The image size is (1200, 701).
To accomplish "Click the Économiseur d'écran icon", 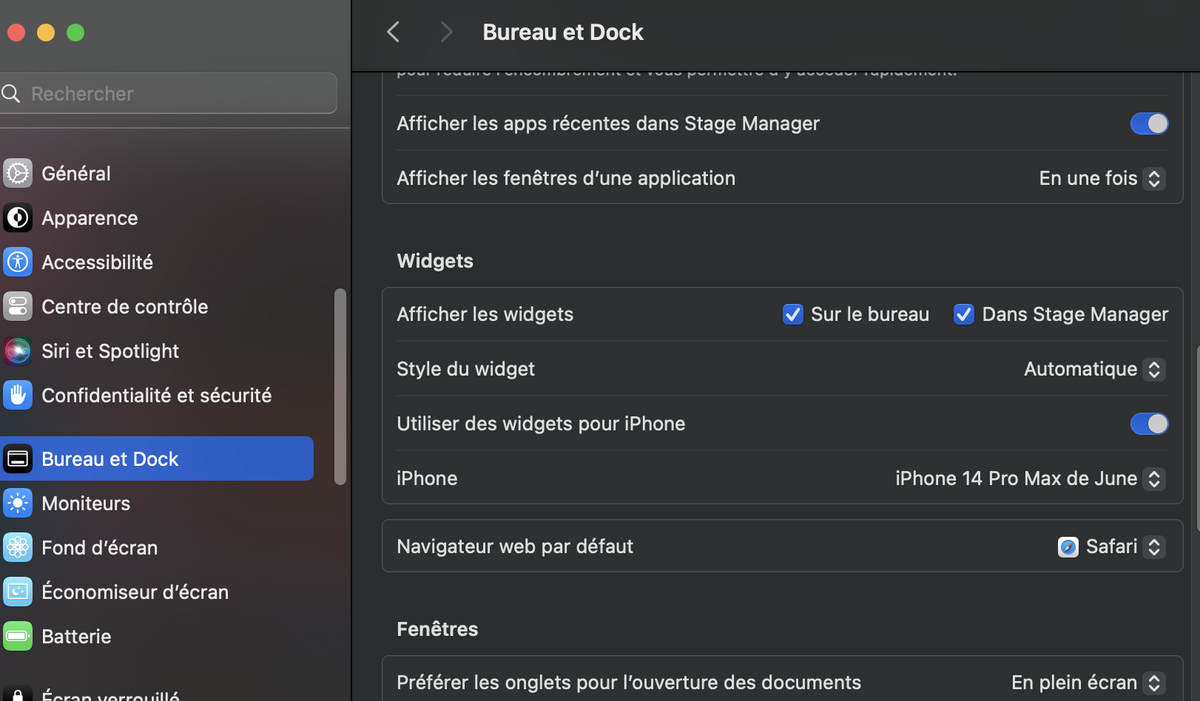I will point(18,592).
